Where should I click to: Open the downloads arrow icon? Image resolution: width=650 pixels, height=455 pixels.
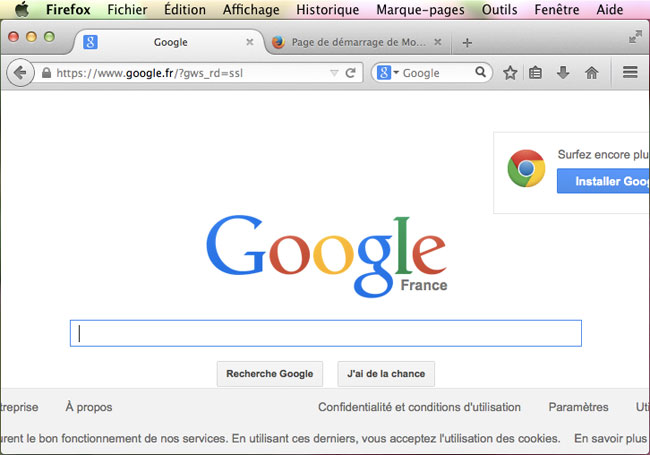[563, 73]
